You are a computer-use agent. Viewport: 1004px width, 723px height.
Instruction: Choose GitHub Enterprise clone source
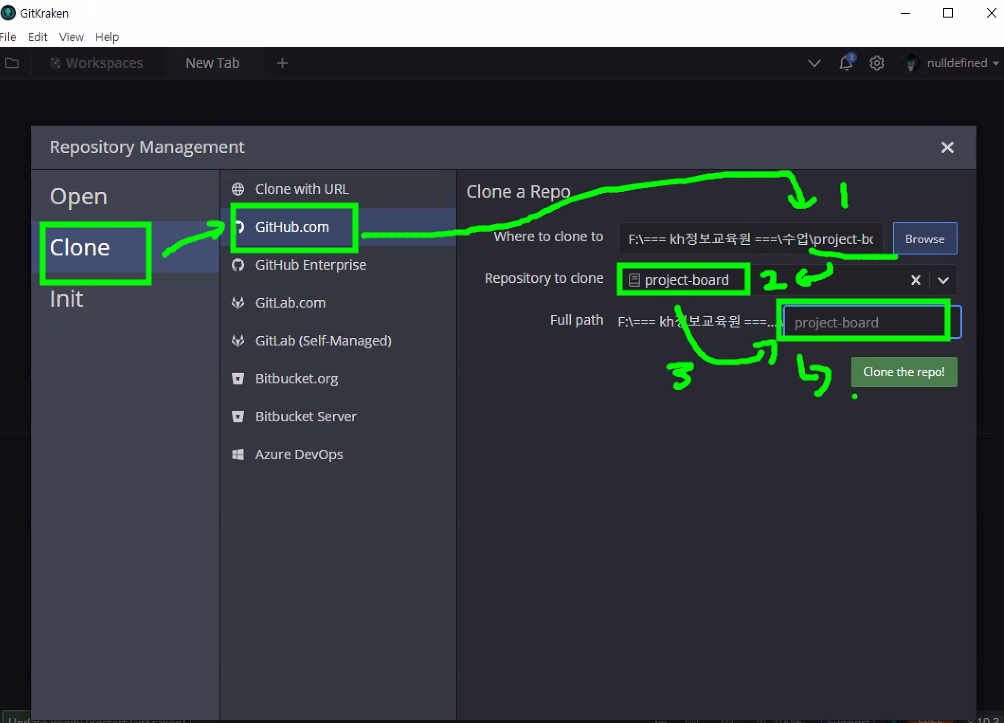click(338, 265)
